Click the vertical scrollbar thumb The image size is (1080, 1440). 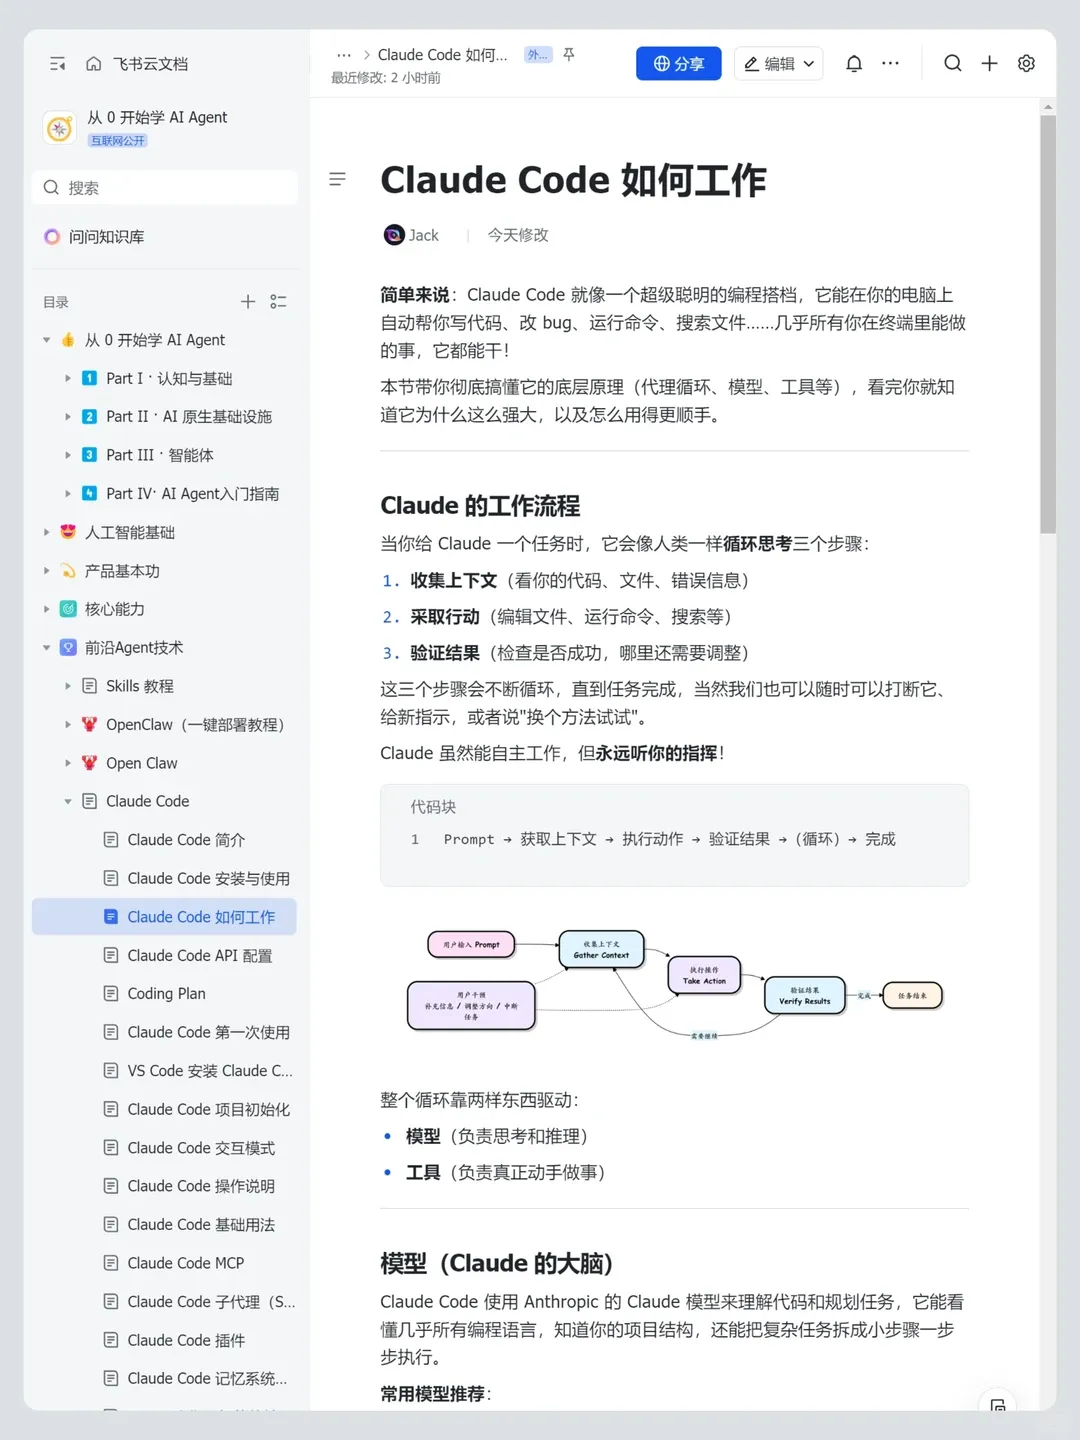coord(1048,325)
